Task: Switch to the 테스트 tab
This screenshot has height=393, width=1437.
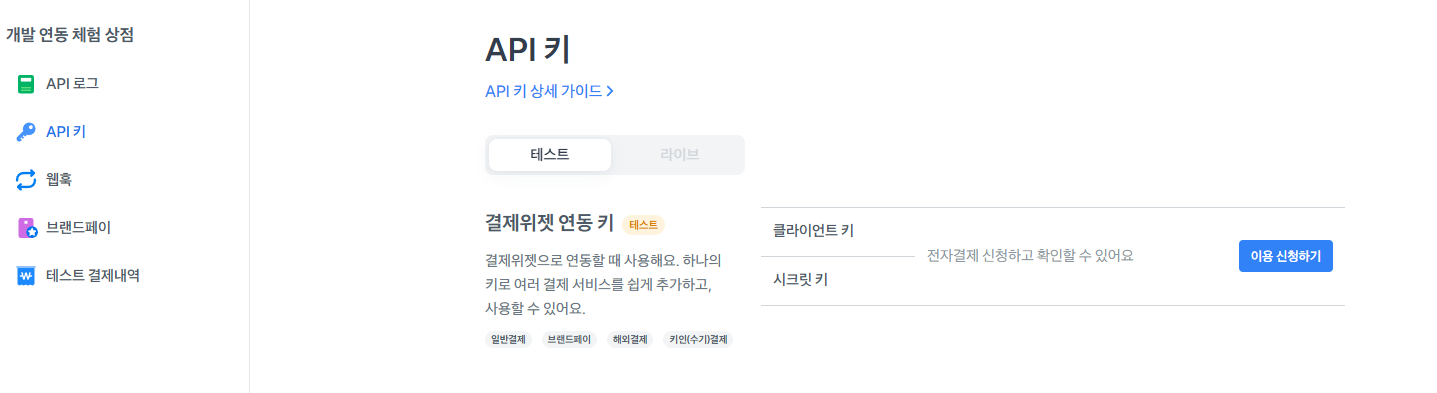Action: click(x=550, y=155)
